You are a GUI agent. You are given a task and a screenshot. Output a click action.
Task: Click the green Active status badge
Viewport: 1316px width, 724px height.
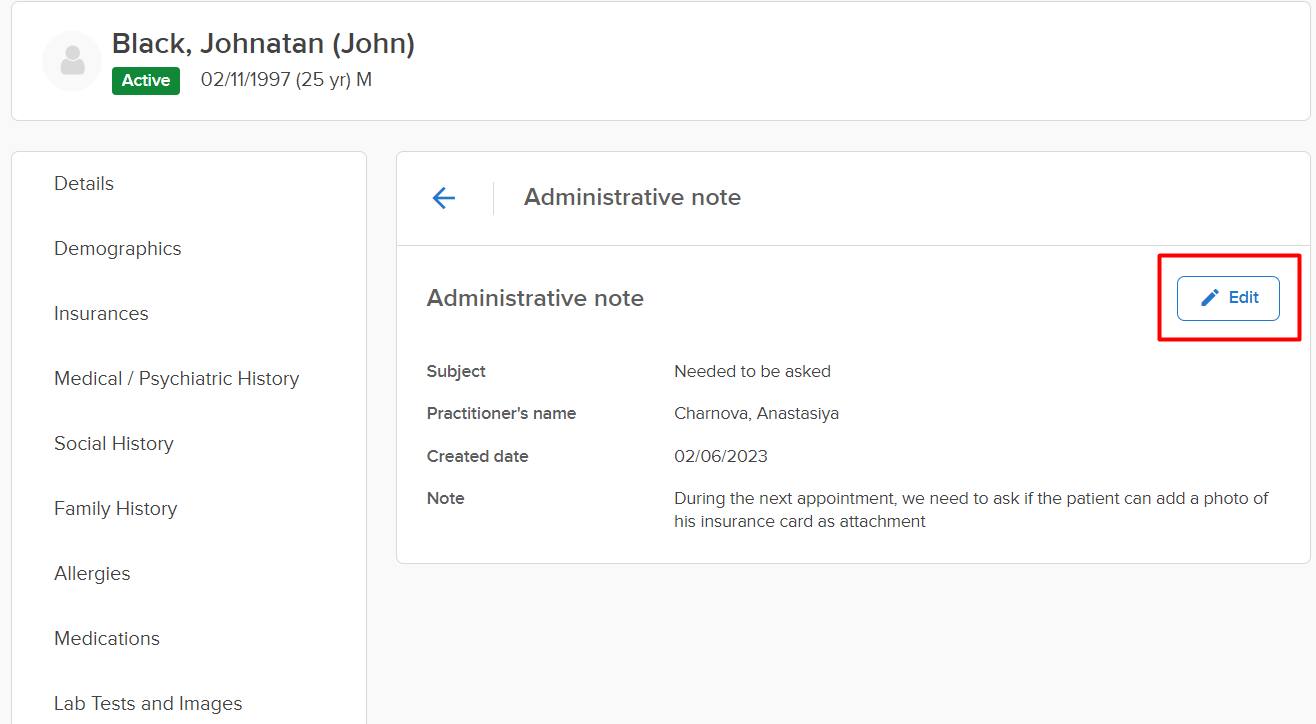click(x=146, y=80)
